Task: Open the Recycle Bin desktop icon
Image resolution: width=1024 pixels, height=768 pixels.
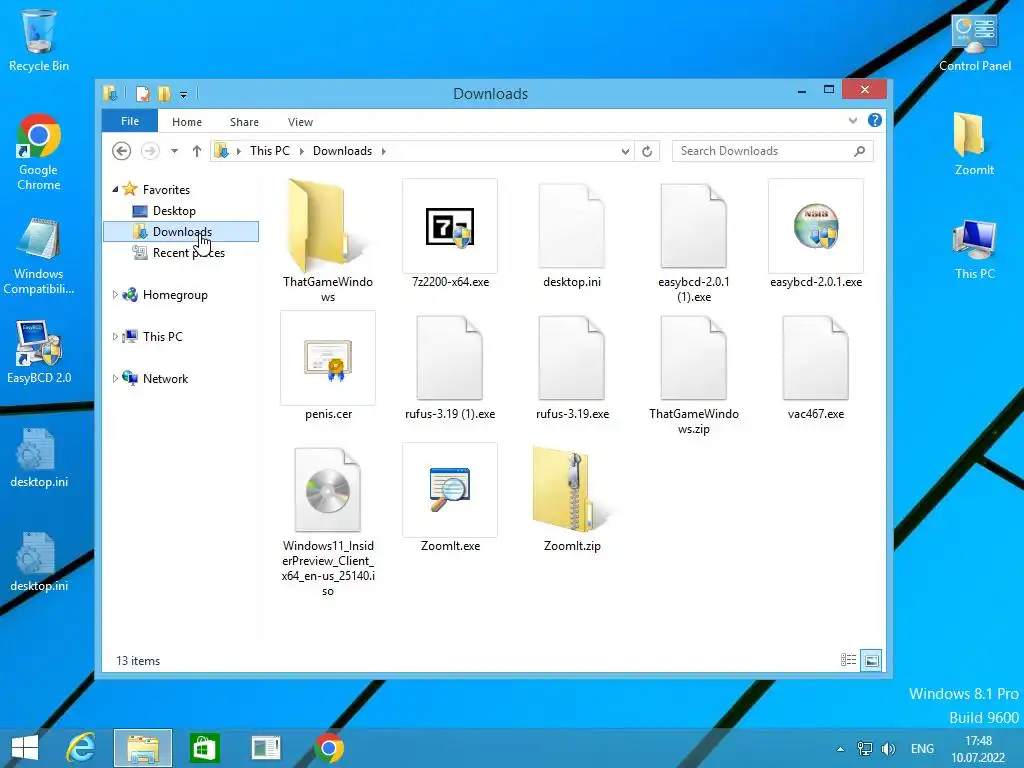Action: pos(39,40)
